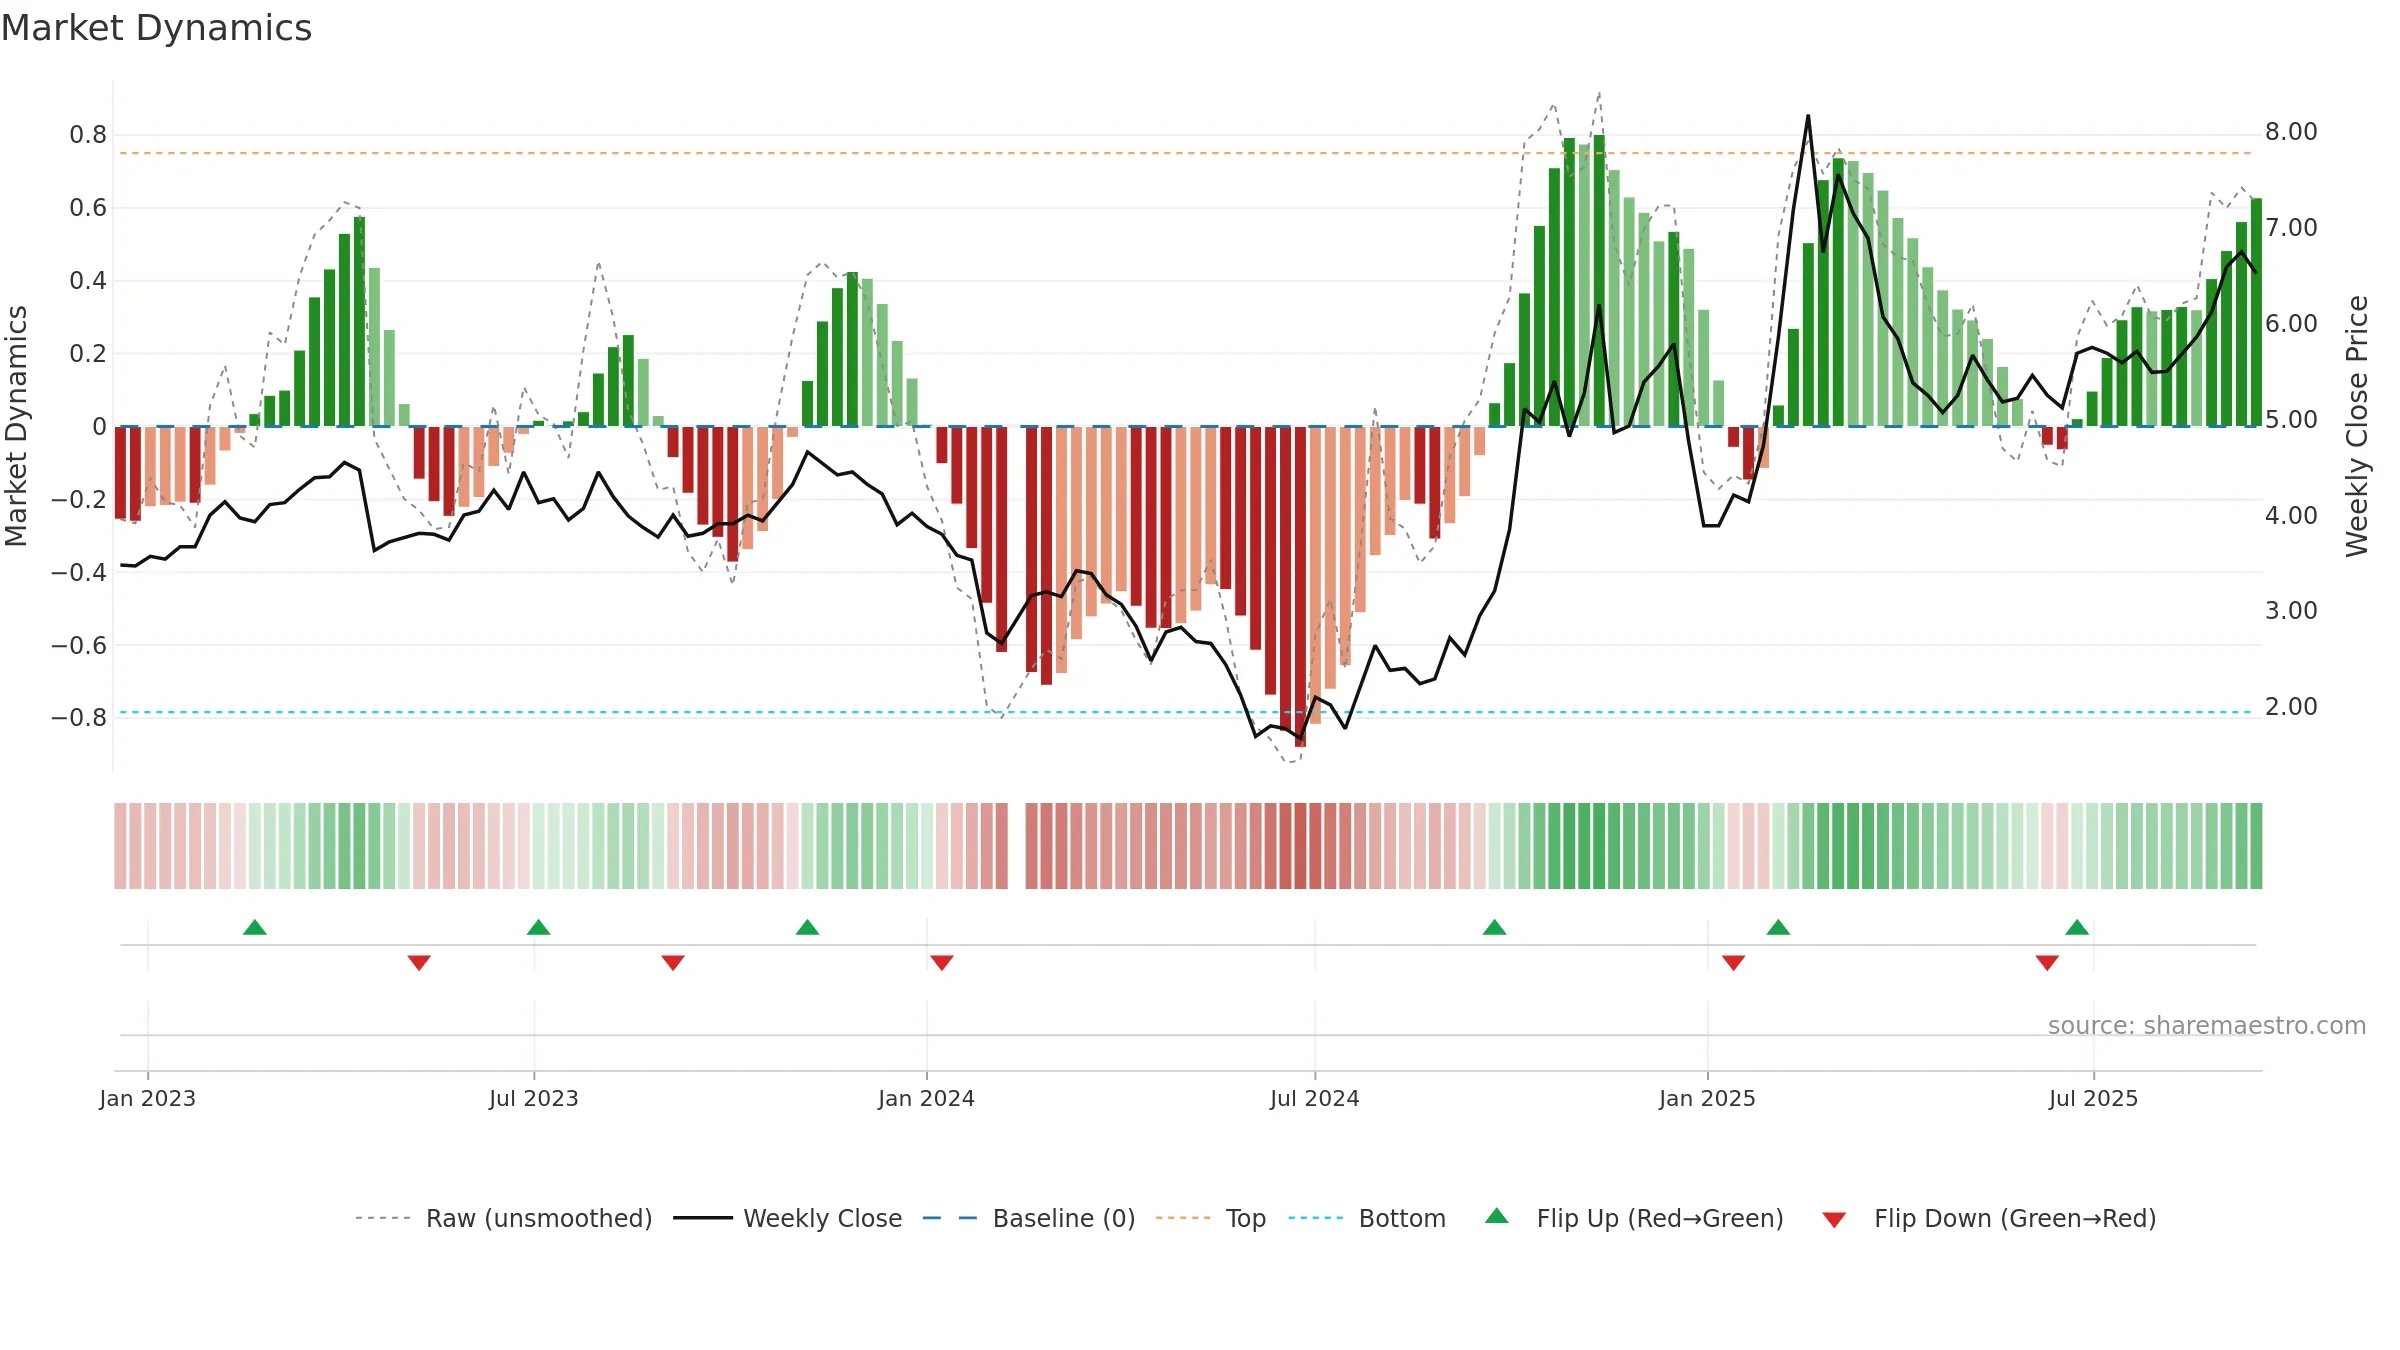Viewport: 2400px width, 1350px height.
Task: Select the green flip-up marker in late 2023
Action: click(808, 927)
